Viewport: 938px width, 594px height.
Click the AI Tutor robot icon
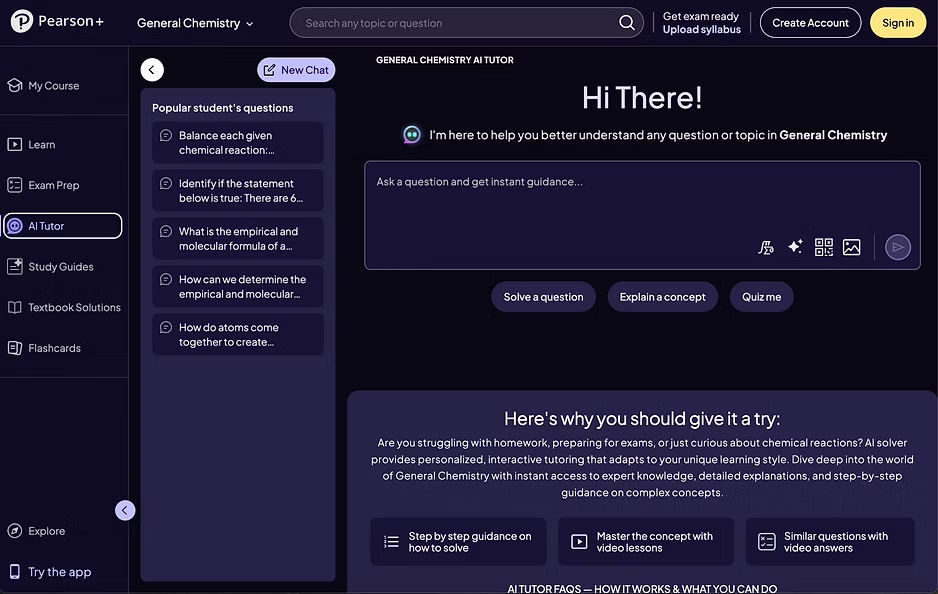[15, 226]
